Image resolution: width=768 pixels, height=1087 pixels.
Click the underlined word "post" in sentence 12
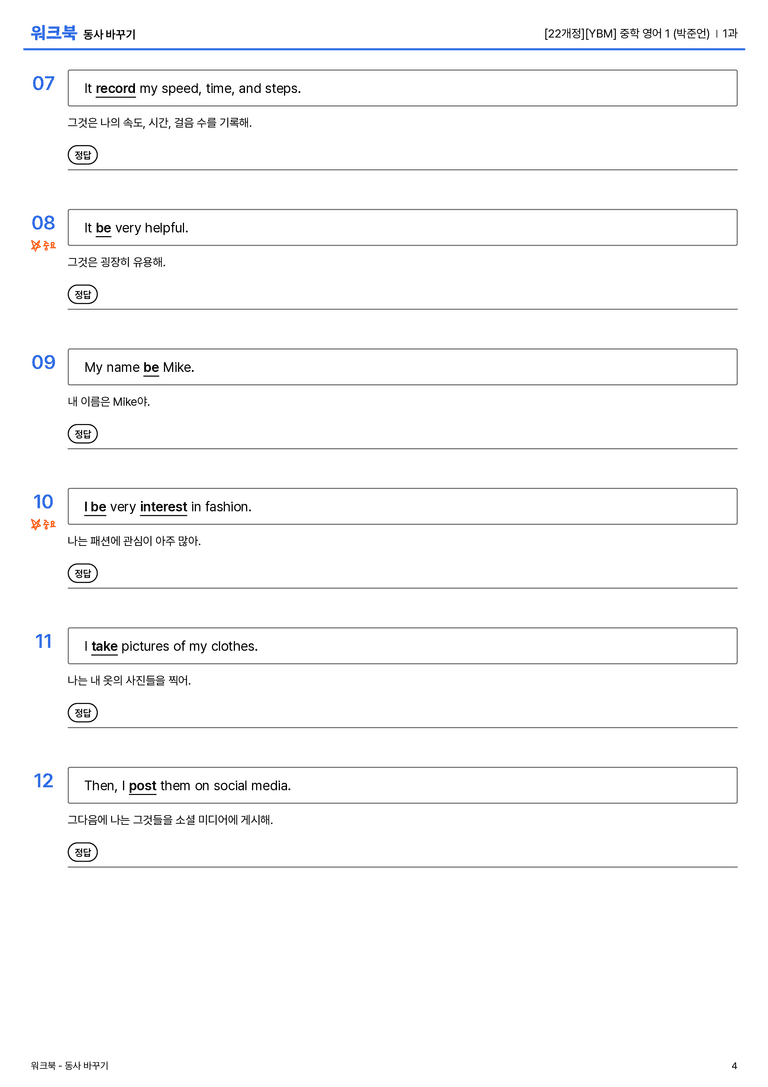coord(142,785)
